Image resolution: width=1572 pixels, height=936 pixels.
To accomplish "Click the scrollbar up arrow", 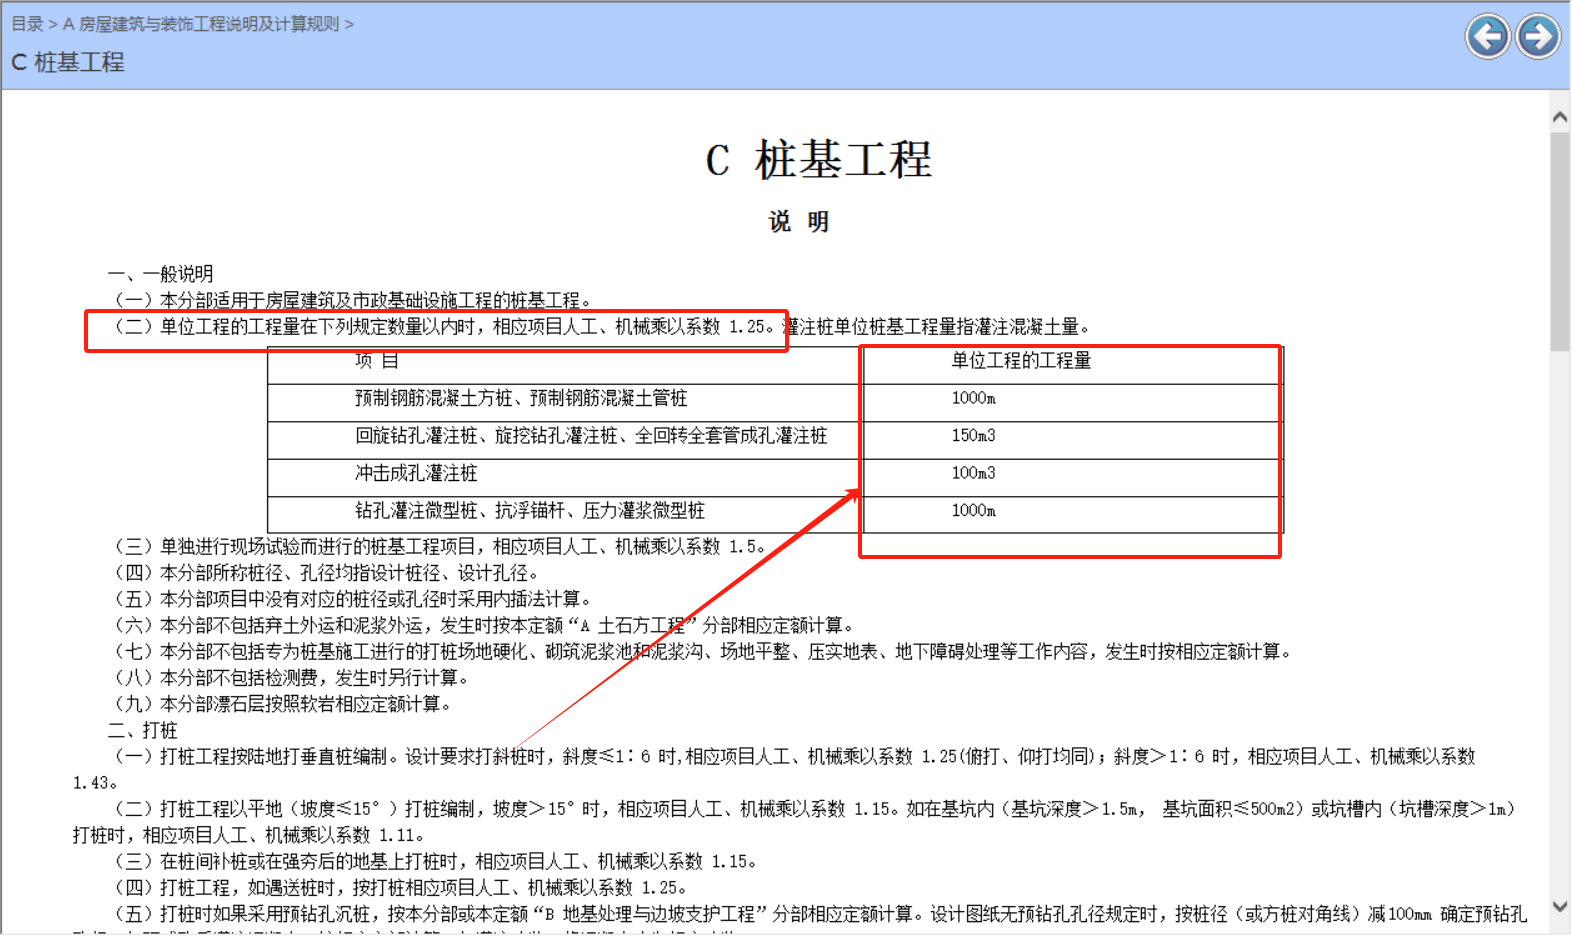I will [x=1560, y=117].
